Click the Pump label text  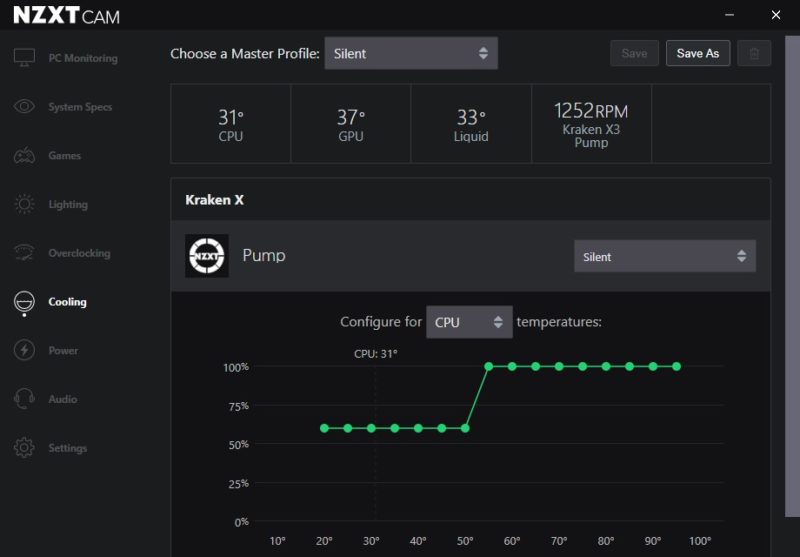tap(264, 256)
